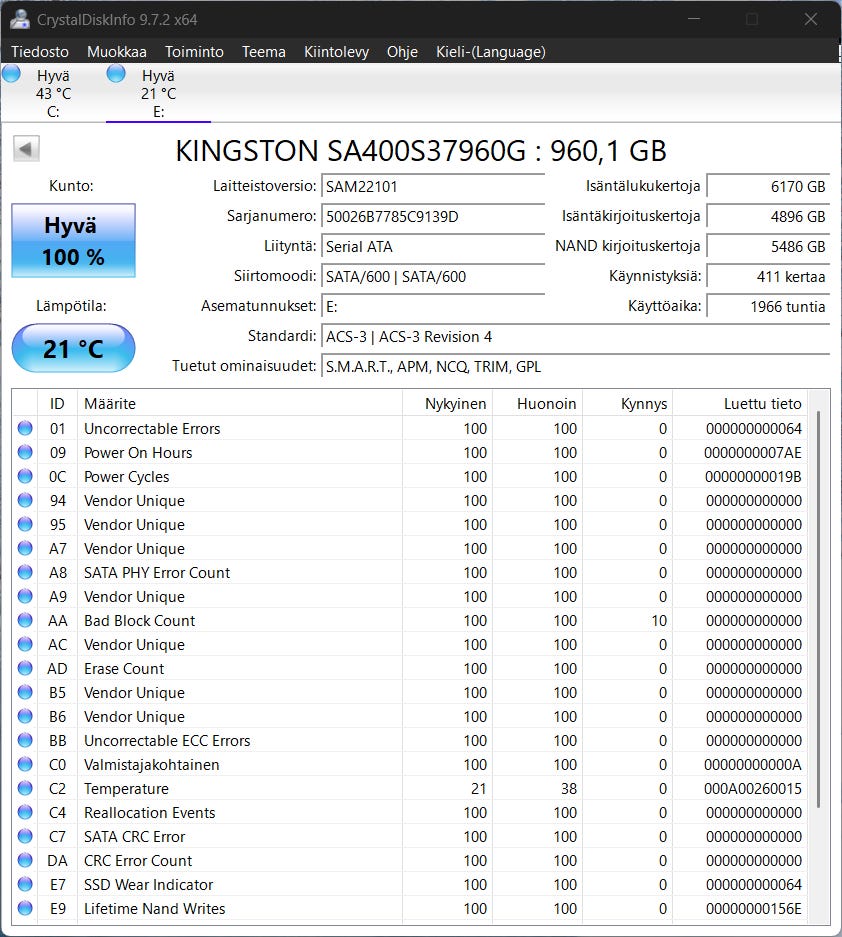This screenshot has width=842, height=937.
Task: Open the Toiminto menu
Action: (194, 52)
